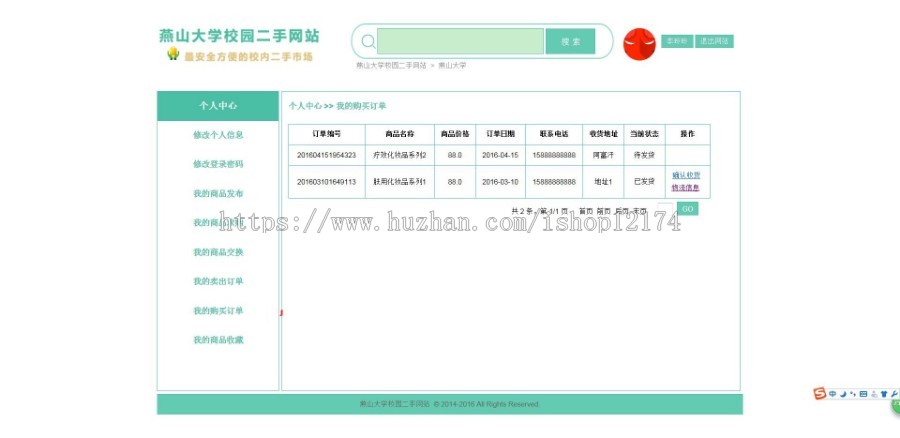Open 修改登录密码 in the sidebar

[218, 164]
